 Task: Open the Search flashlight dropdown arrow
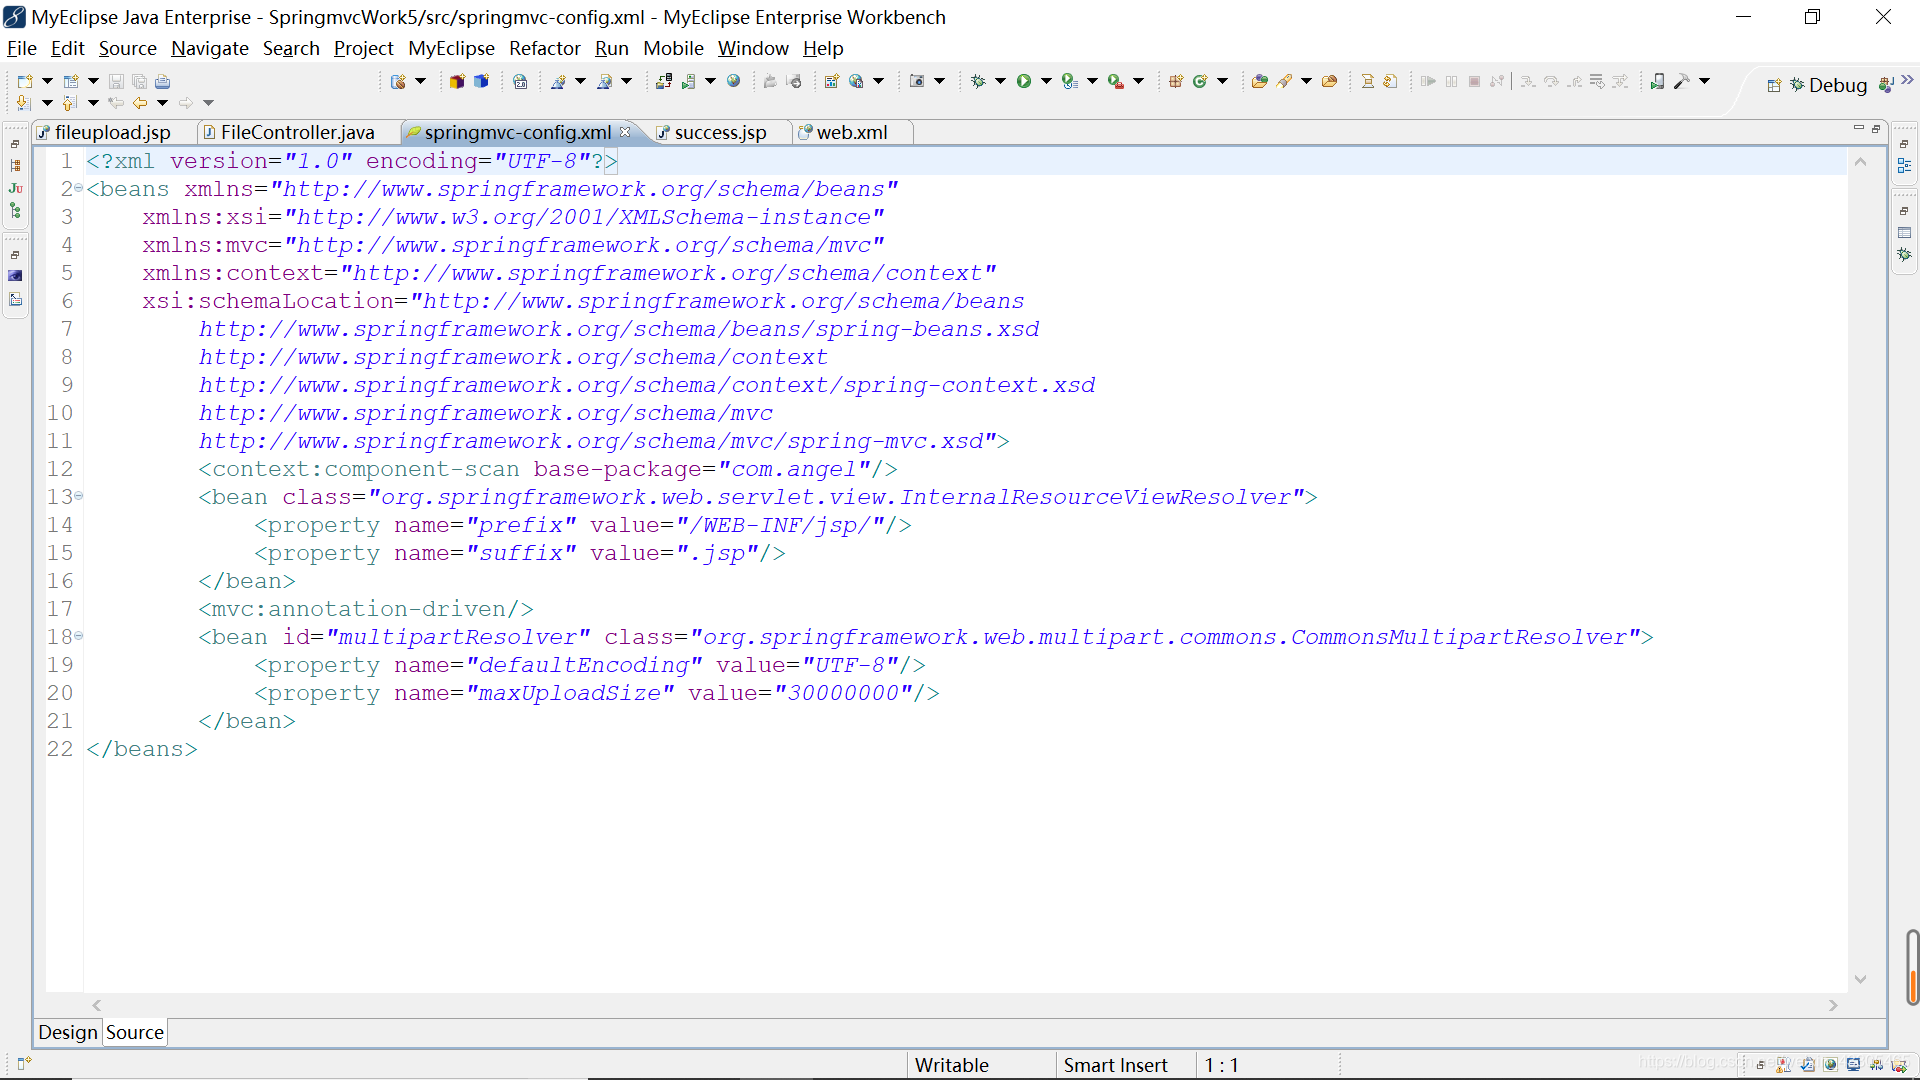[x=1306, y=81]
